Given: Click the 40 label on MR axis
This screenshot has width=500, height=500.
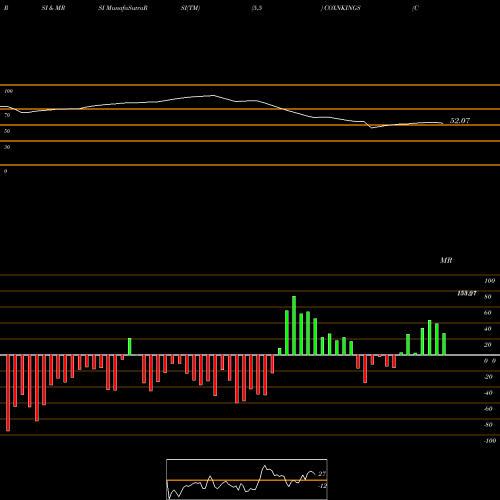Looking at the screenshot, I should pyautogui.click(x=488, y=329).
